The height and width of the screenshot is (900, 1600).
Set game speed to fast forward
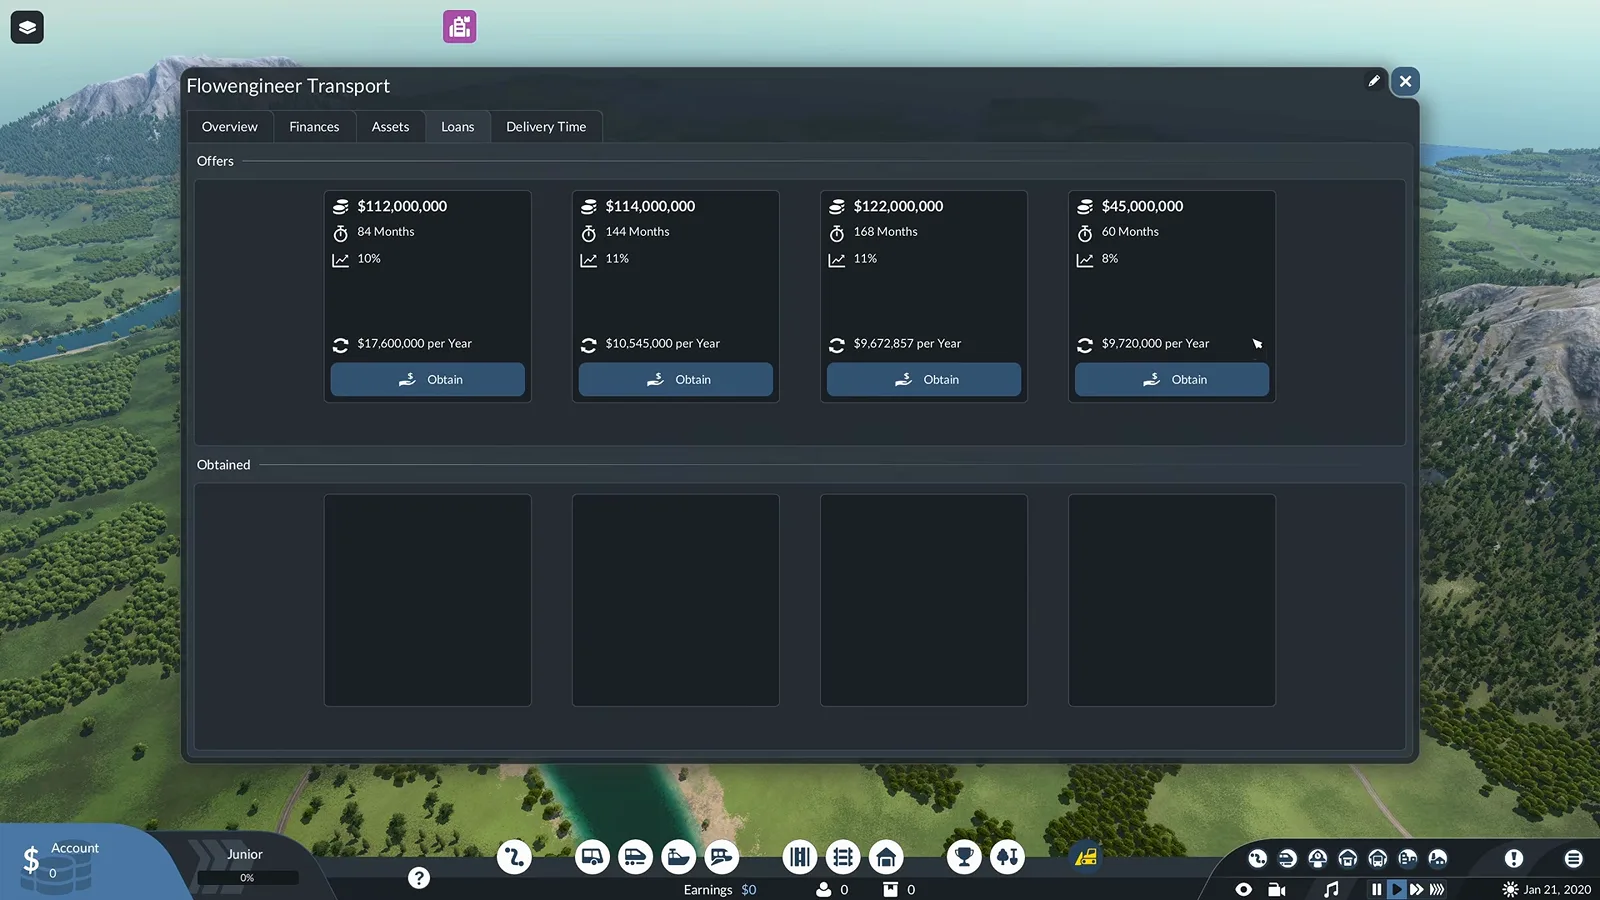click(x=1417, y=889)
